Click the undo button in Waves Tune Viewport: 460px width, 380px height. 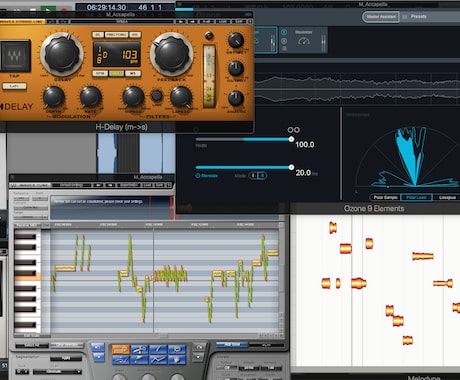coord(97,347)
